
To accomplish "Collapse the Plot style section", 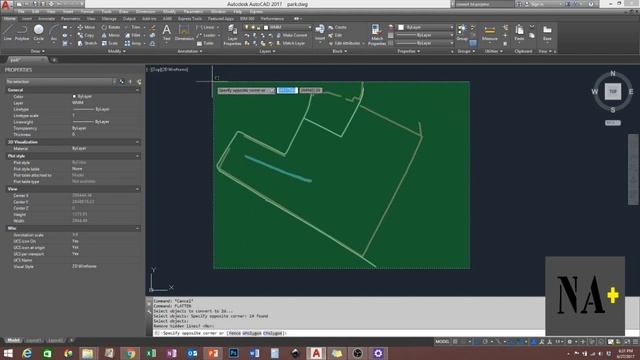I will pyautogui.click(x=137, y=156).
